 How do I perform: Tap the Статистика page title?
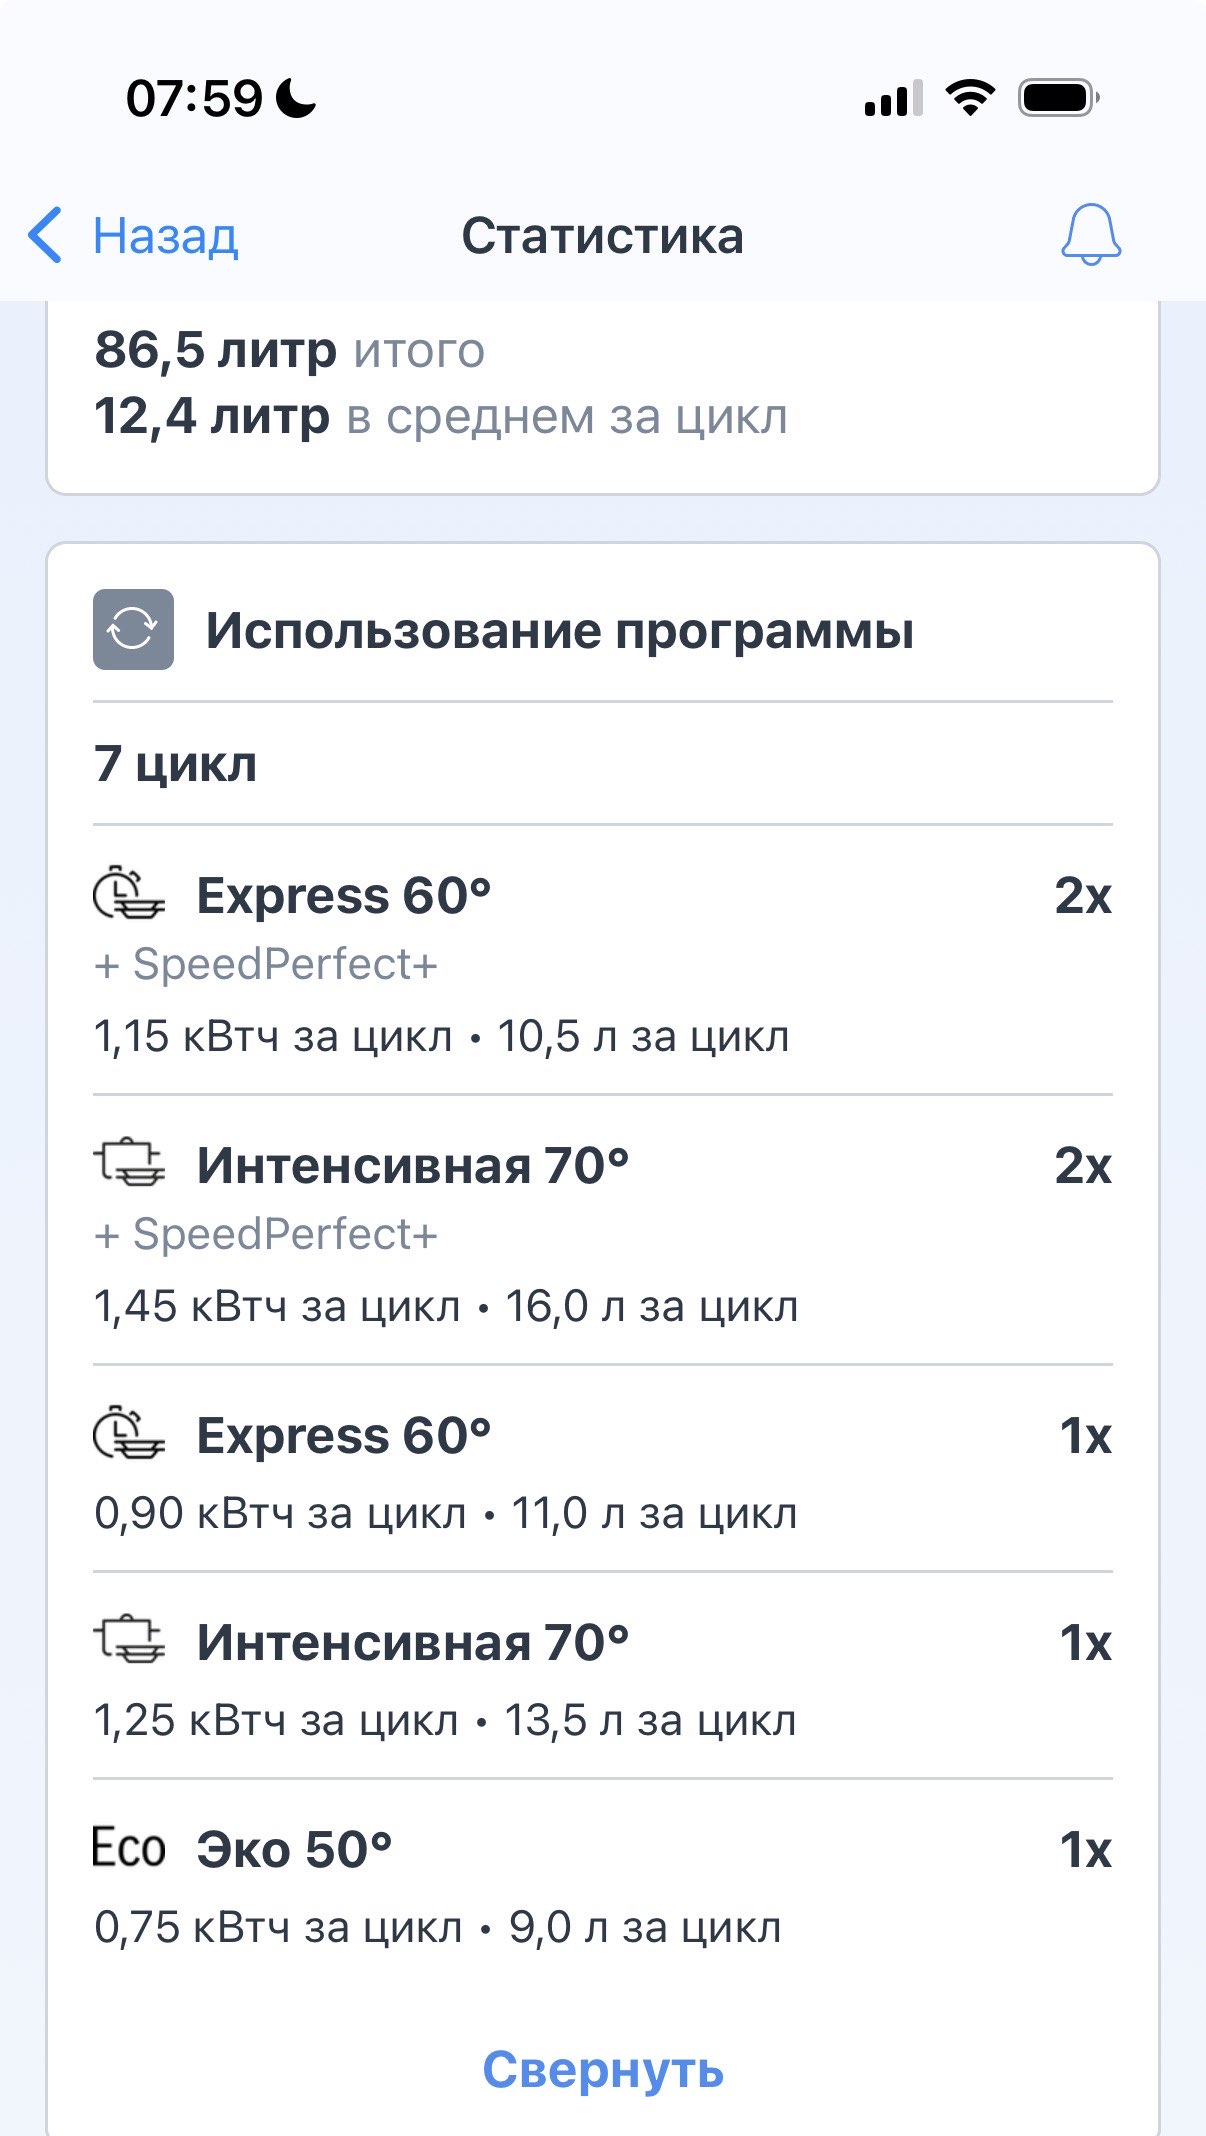pos(602,236)
